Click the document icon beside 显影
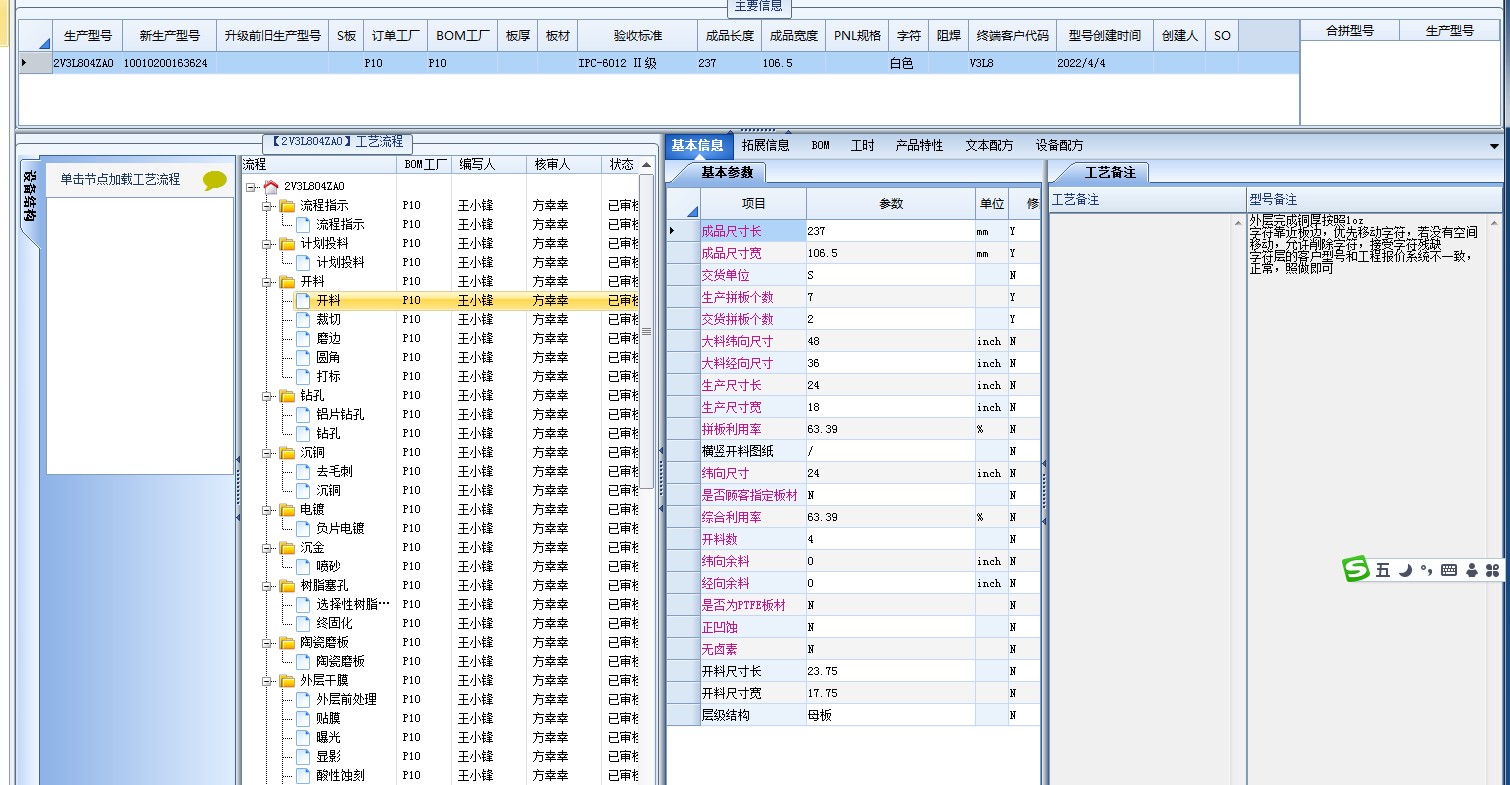The width and height of the screenshot is (1510, 785). [303, 756]
